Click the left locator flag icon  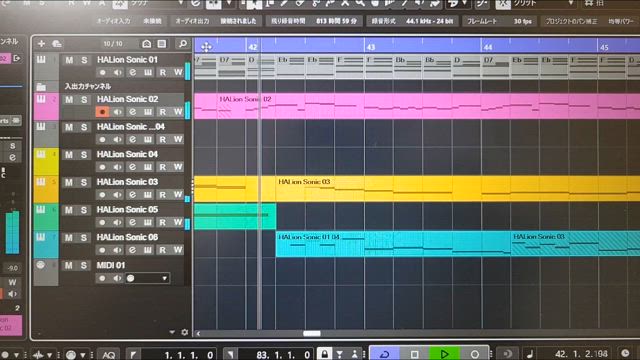click(133, 355)
